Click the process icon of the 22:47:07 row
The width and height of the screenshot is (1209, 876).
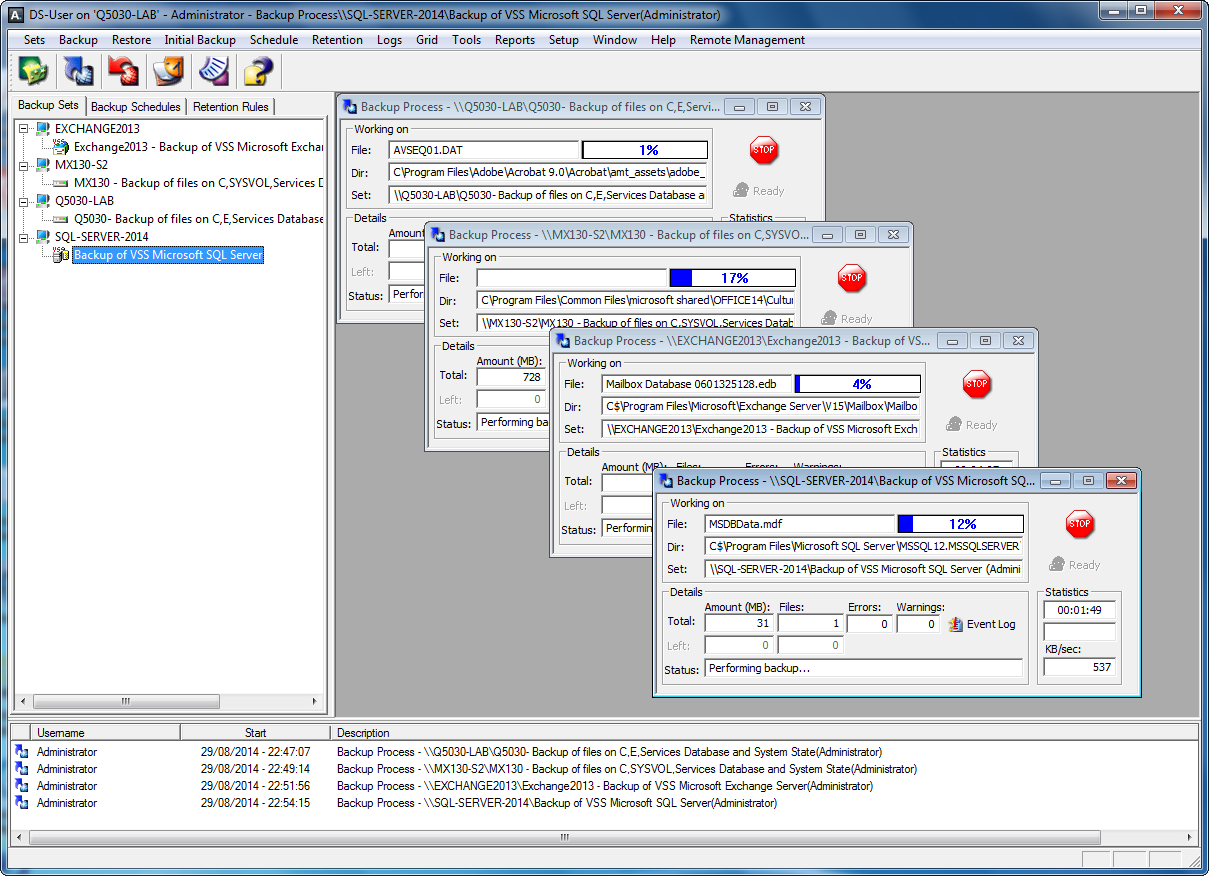click(x=22, y=752)
